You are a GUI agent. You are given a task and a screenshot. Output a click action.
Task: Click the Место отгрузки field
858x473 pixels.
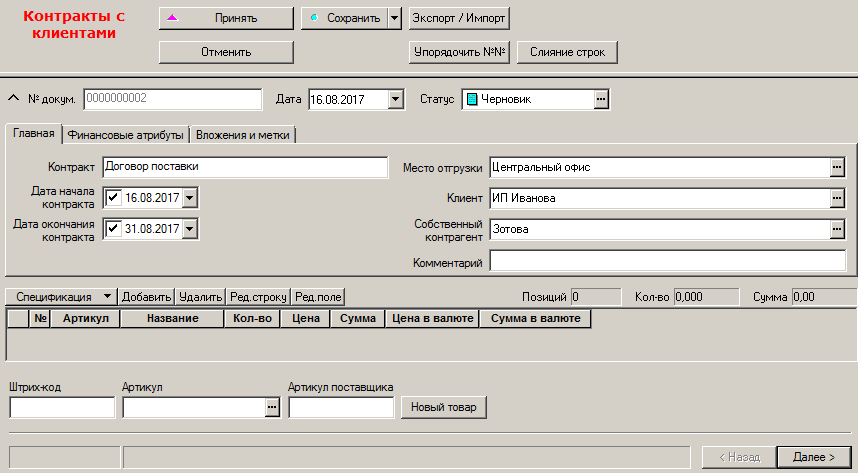tap(660, 168)
